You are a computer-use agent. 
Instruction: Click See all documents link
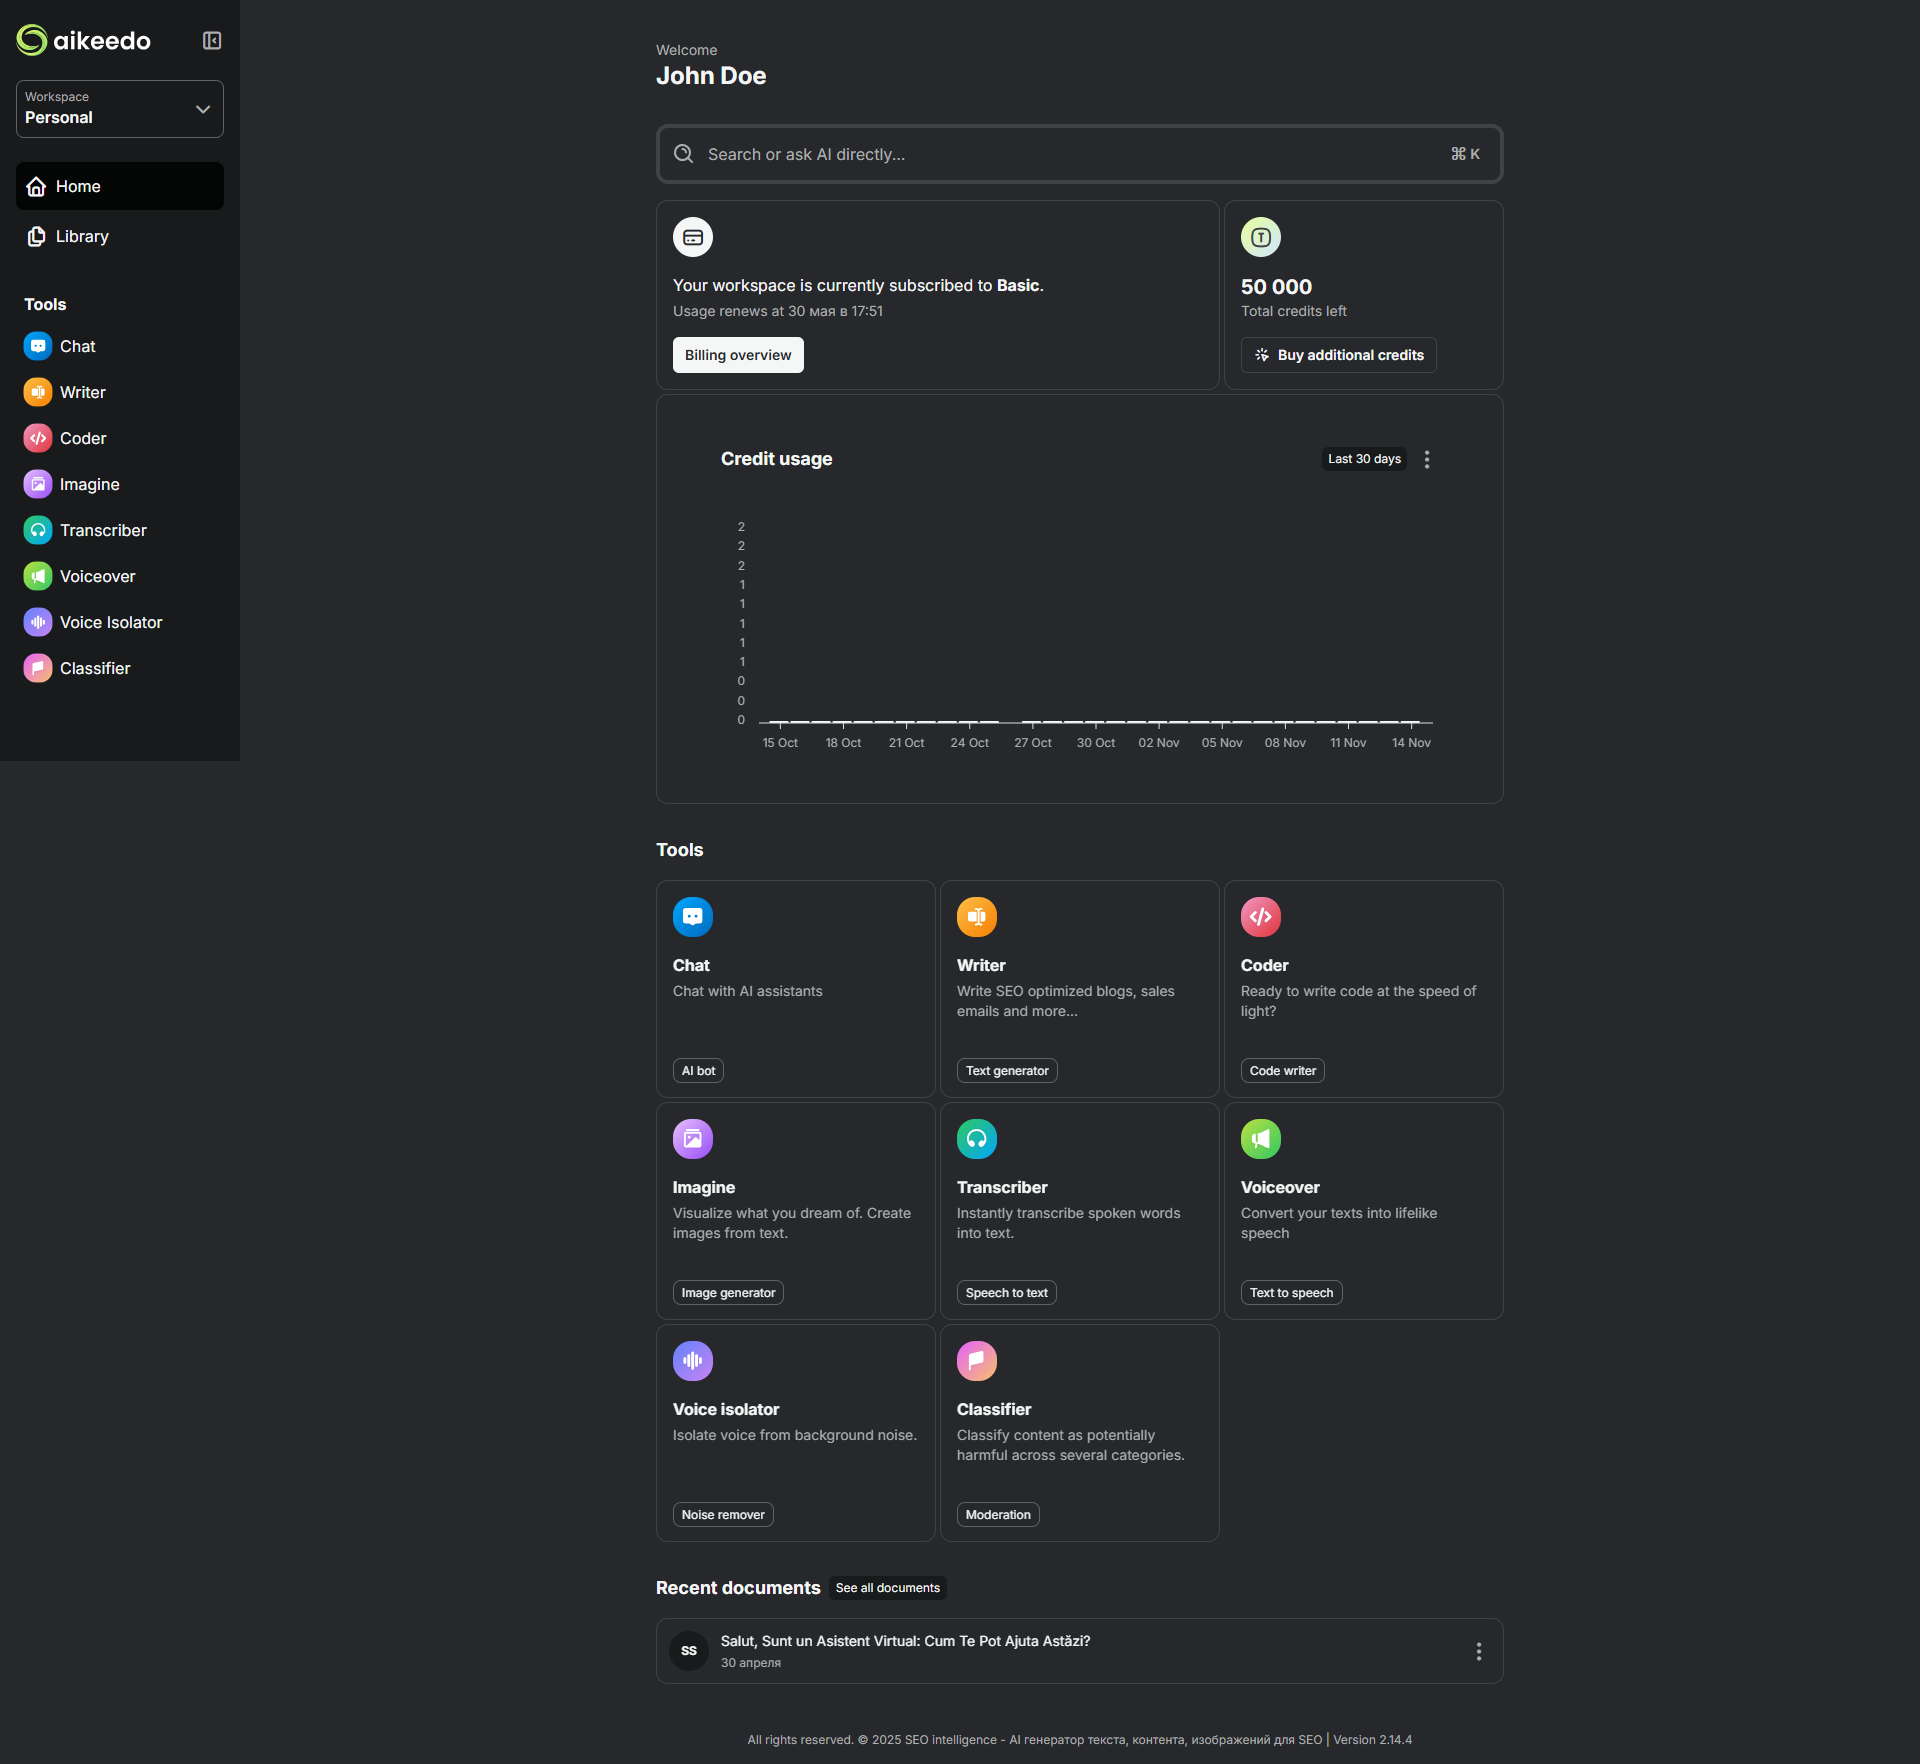click(x=887, y=1589)
